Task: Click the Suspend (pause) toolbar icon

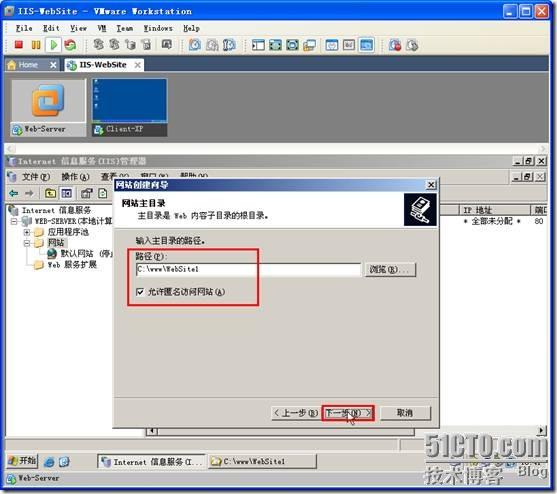Action: click(36, 45)
